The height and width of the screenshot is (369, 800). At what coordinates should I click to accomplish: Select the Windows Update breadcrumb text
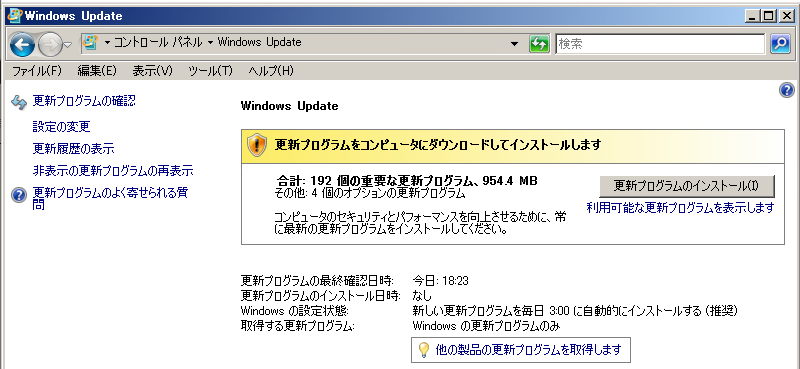click(x=259, y=42)
